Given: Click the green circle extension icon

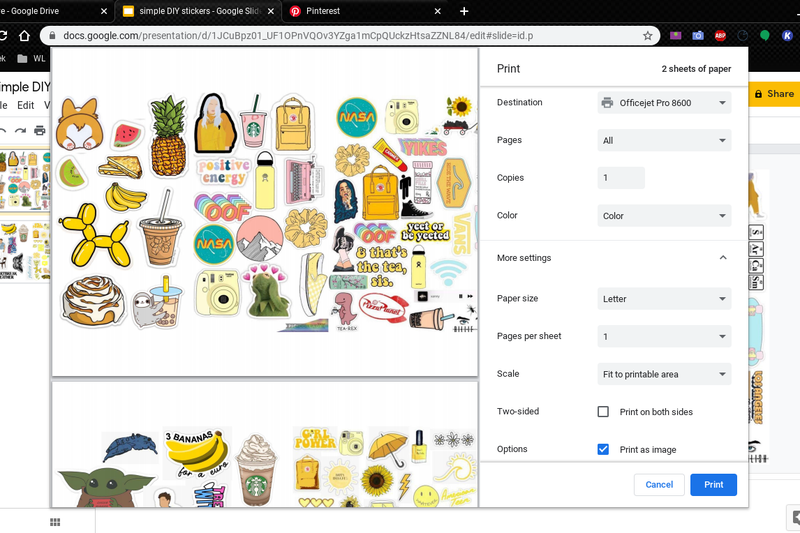Looking at the screenshot, I should pyautogui.click(x=764, y=36).
